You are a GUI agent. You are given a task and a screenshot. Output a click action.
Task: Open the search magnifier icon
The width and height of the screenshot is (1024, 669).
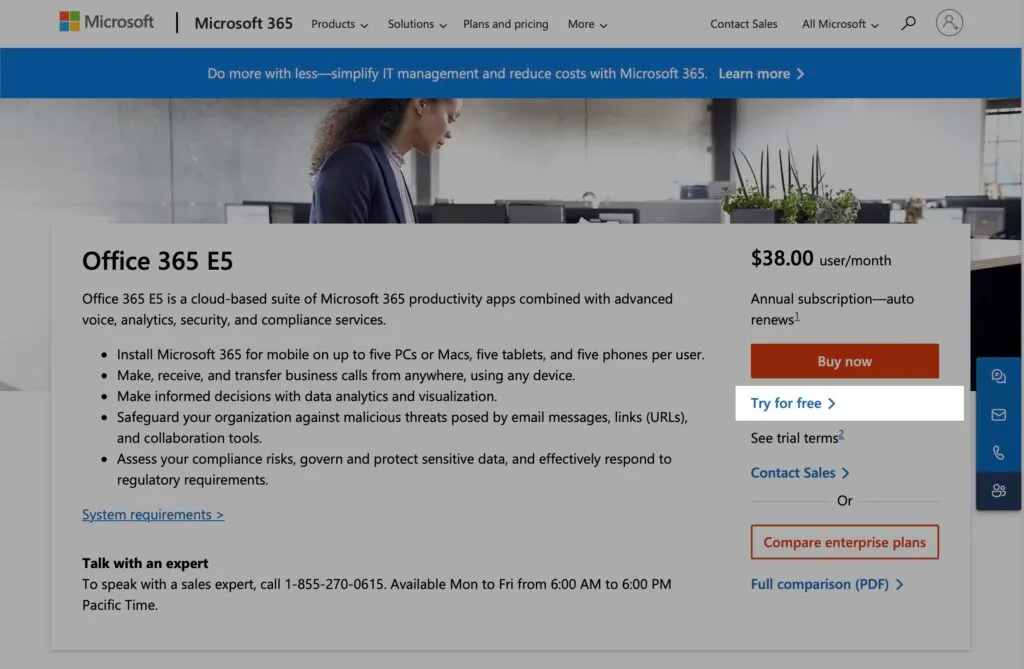[908, 24]
